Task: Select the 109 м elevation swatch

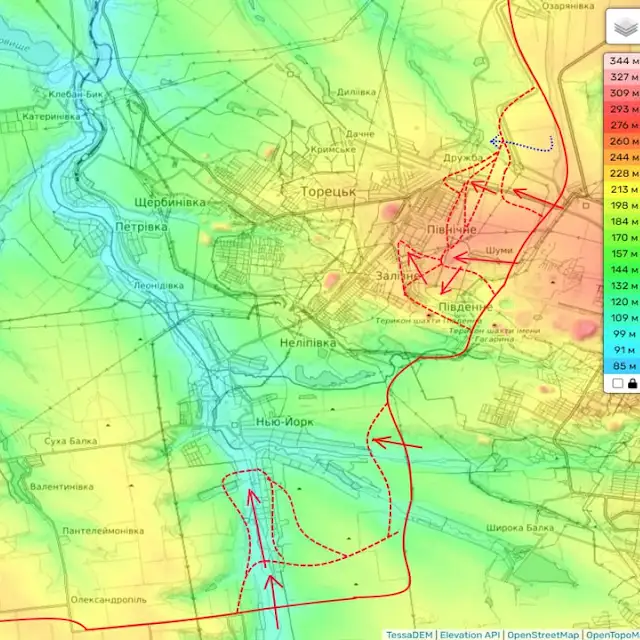Action: (620, 317)
